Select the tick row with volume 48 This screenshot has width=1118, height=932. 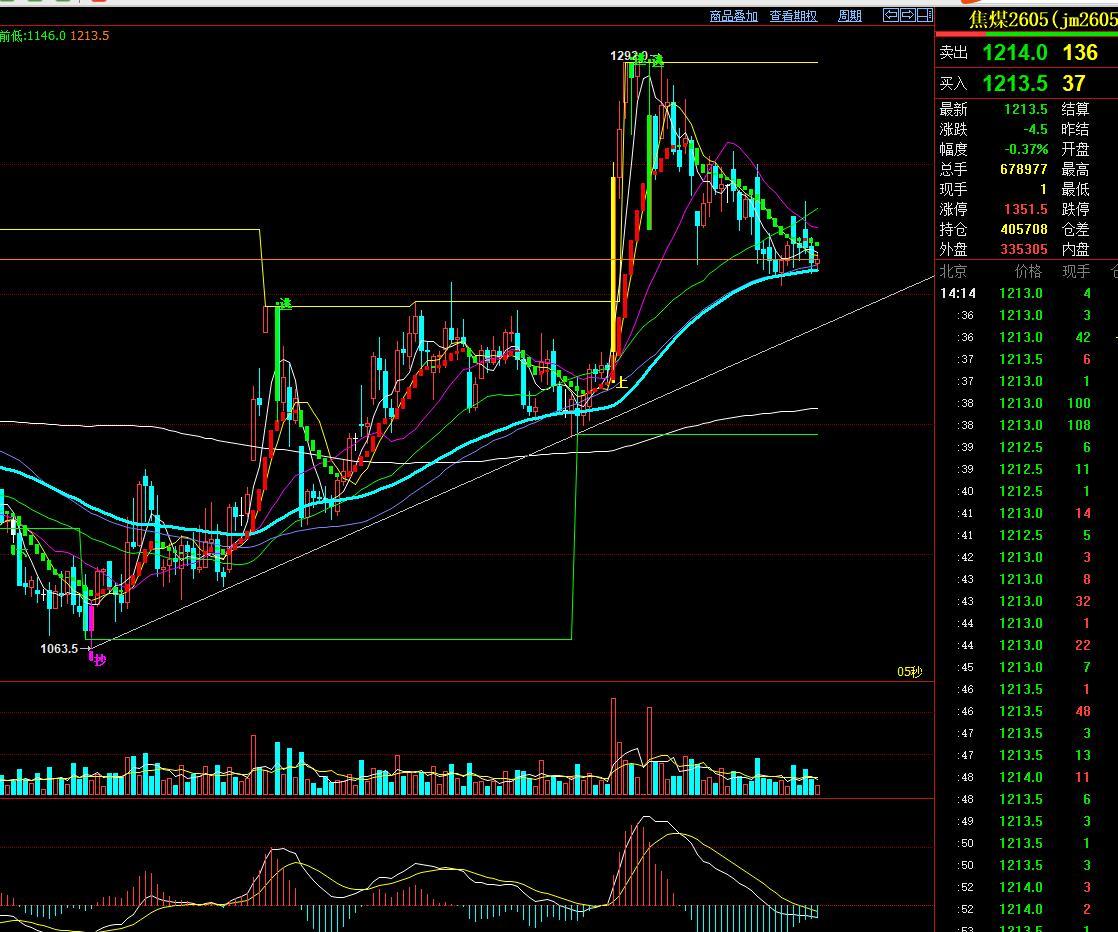pos(1027,711)
